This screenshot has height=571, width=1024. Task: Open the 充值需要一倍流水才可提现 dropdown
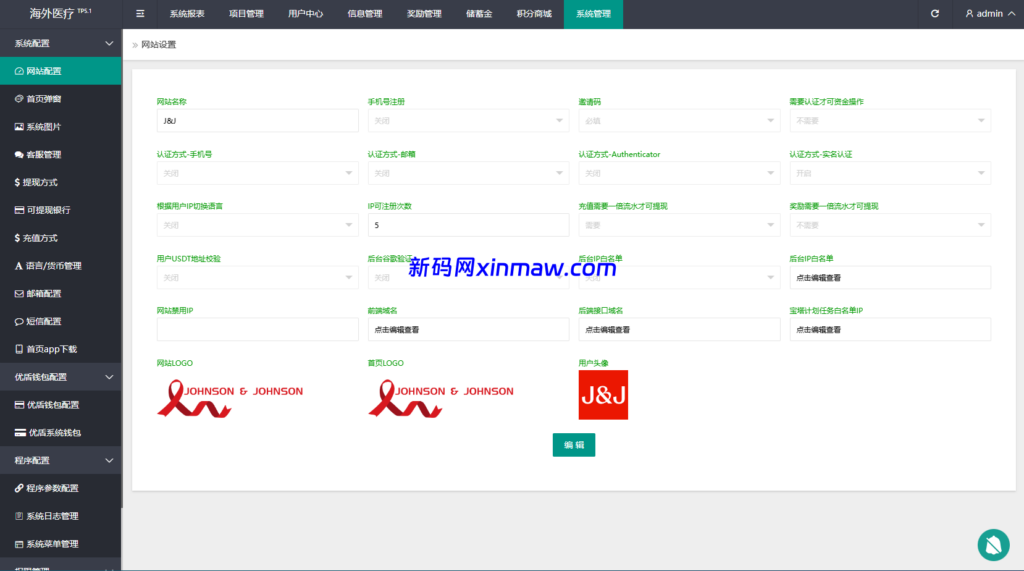coord(679,225)
